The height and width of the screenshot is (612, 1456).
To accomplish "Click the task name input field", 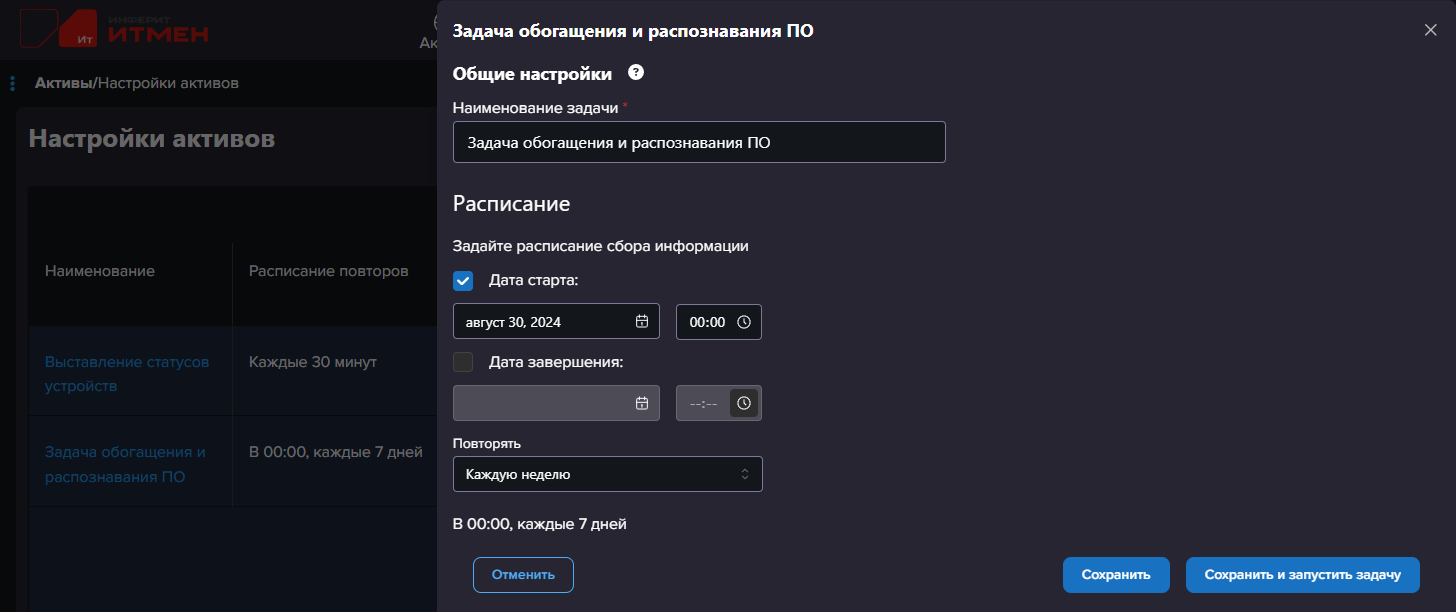I will point(698,142).
